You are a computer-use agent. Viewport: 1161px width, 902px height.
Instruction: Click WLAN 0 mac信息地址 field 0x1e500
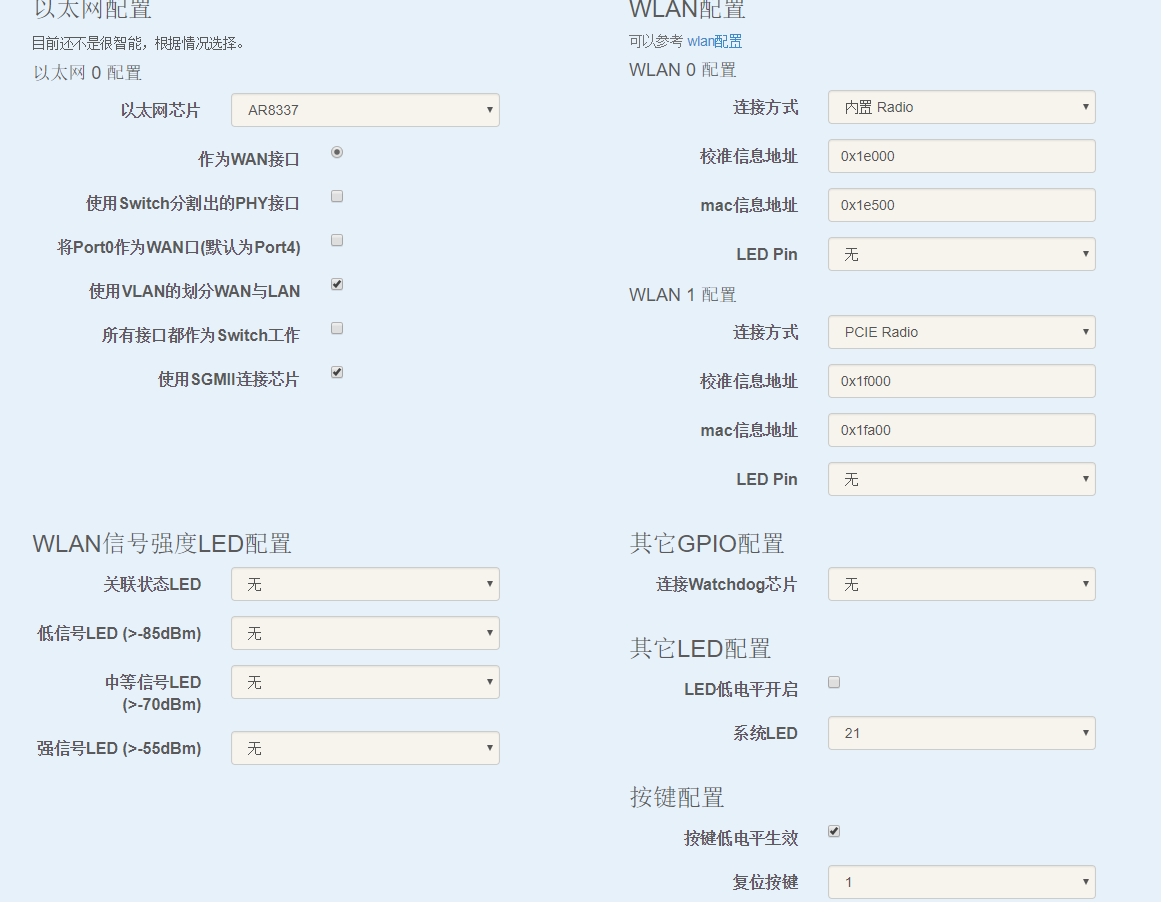(x=961, y=205)
